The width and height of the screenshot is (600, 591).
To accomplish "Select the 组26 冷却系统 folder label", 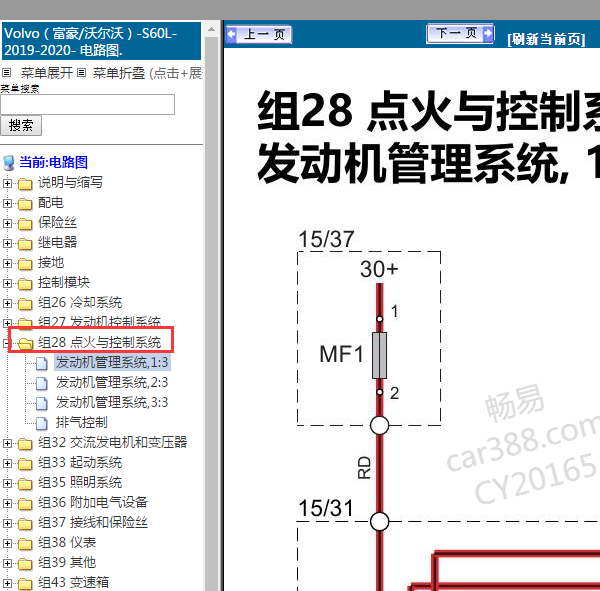I will coord(80,302).
